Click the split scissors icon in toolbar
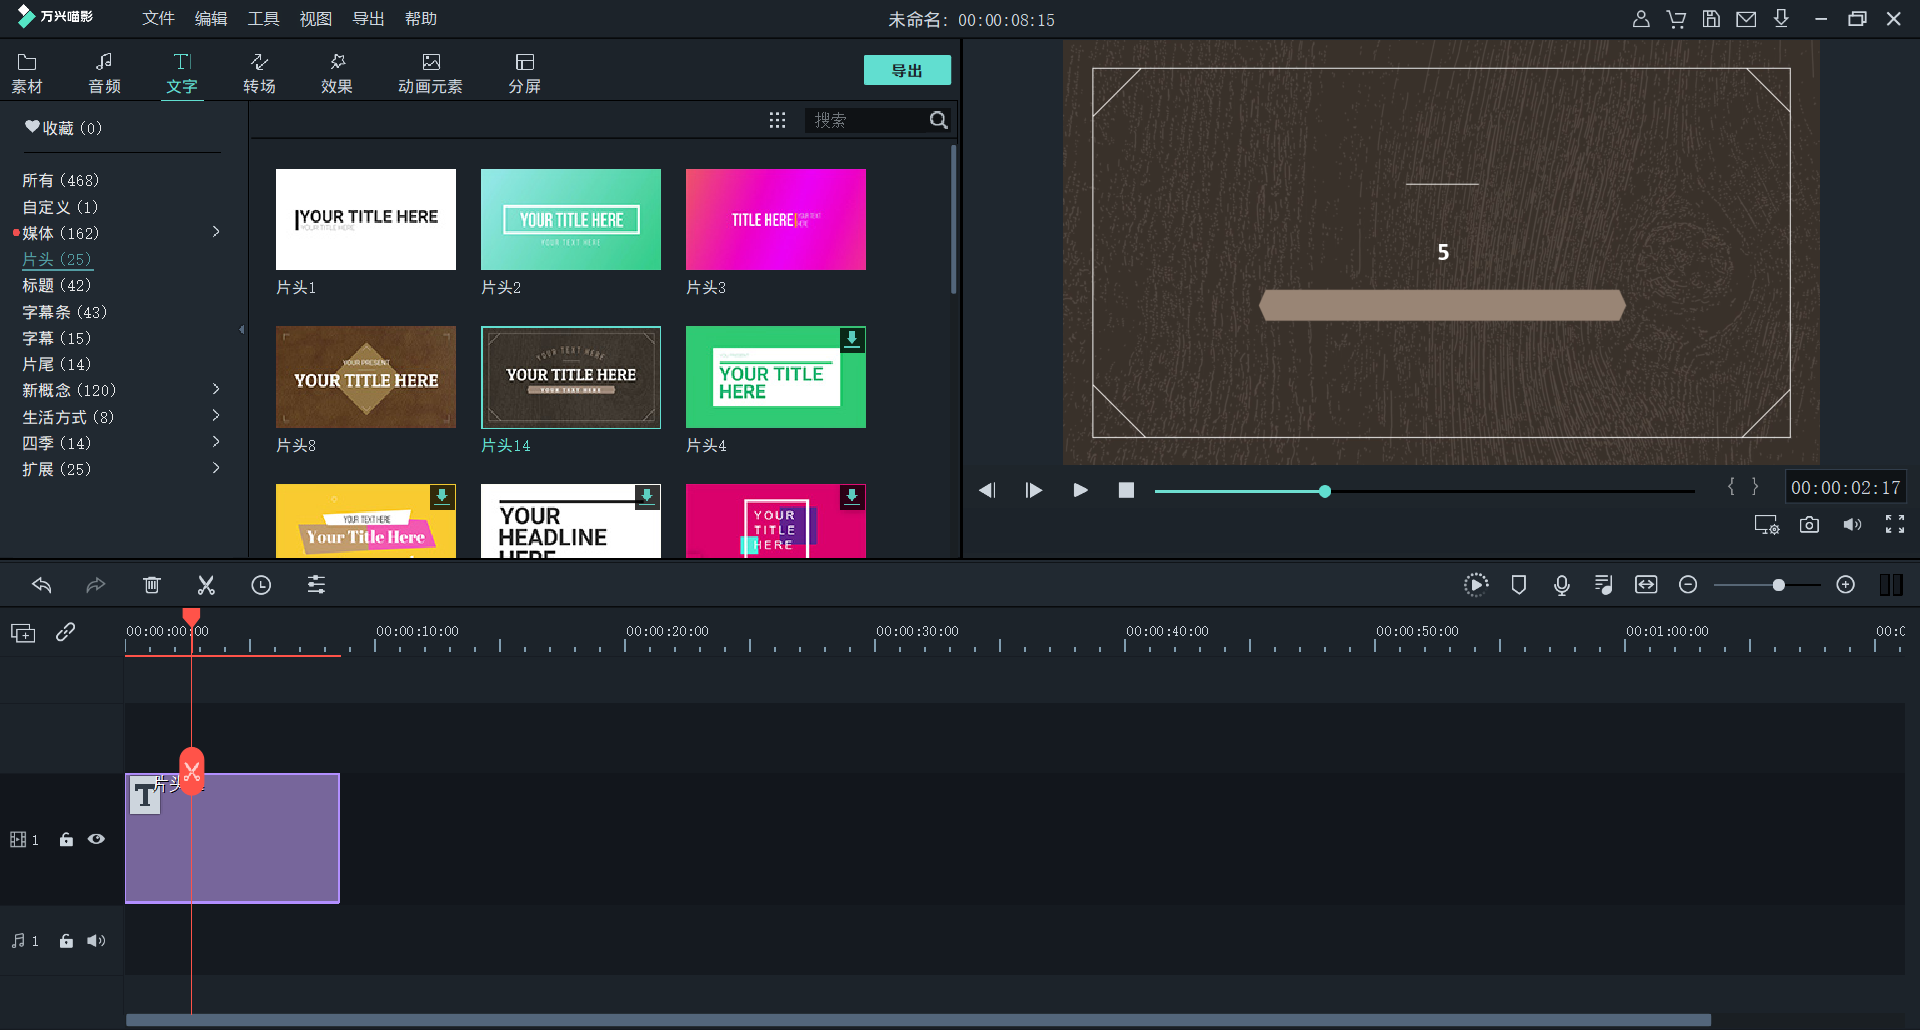1920x1030 pixels. point(206,585)
